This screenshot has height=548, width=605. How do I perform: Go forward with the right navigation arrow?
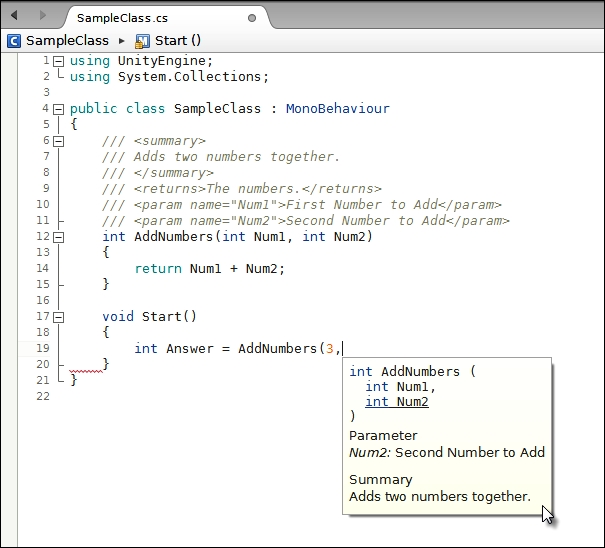point(43,16)
